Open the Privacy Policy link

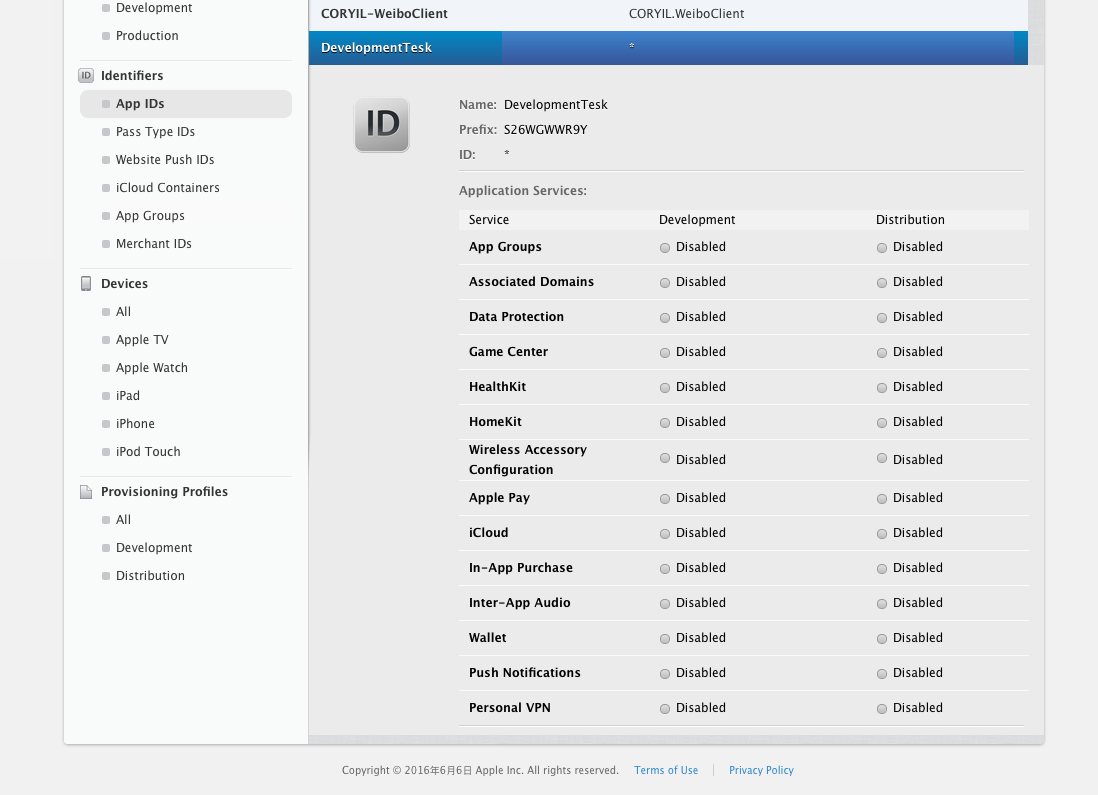761,770
